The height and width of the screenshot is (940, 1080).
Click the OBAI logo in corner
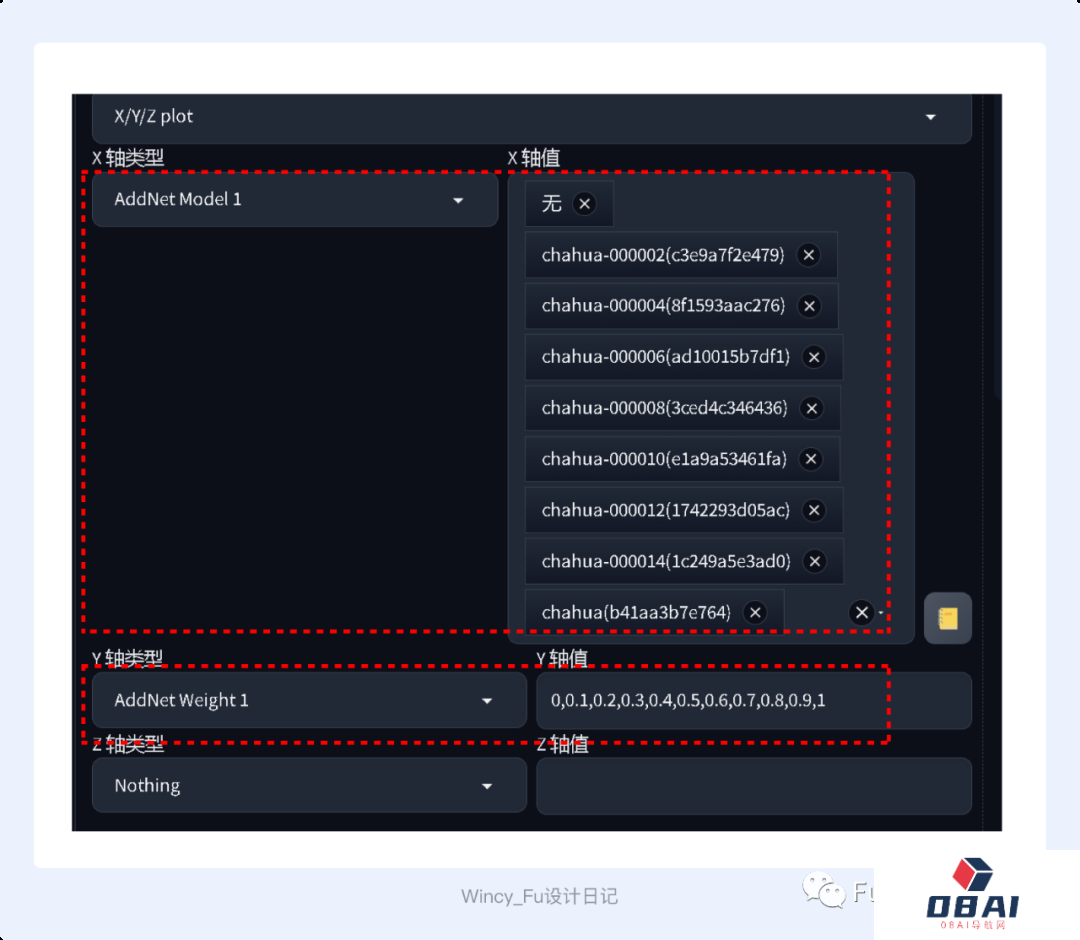972,897
